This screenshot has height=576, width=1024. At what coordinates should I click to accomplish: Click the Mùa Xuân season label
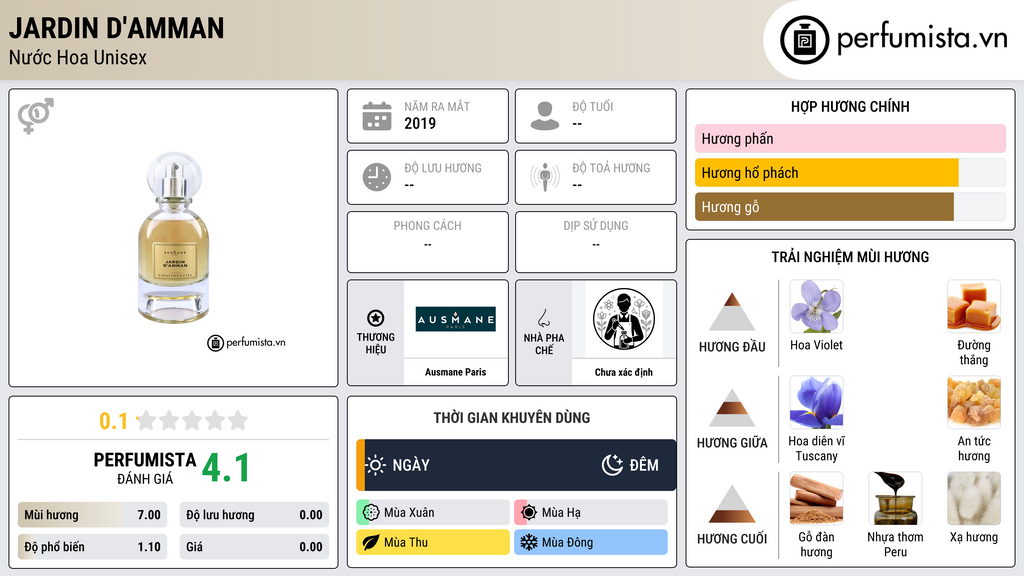click(409, 513)
